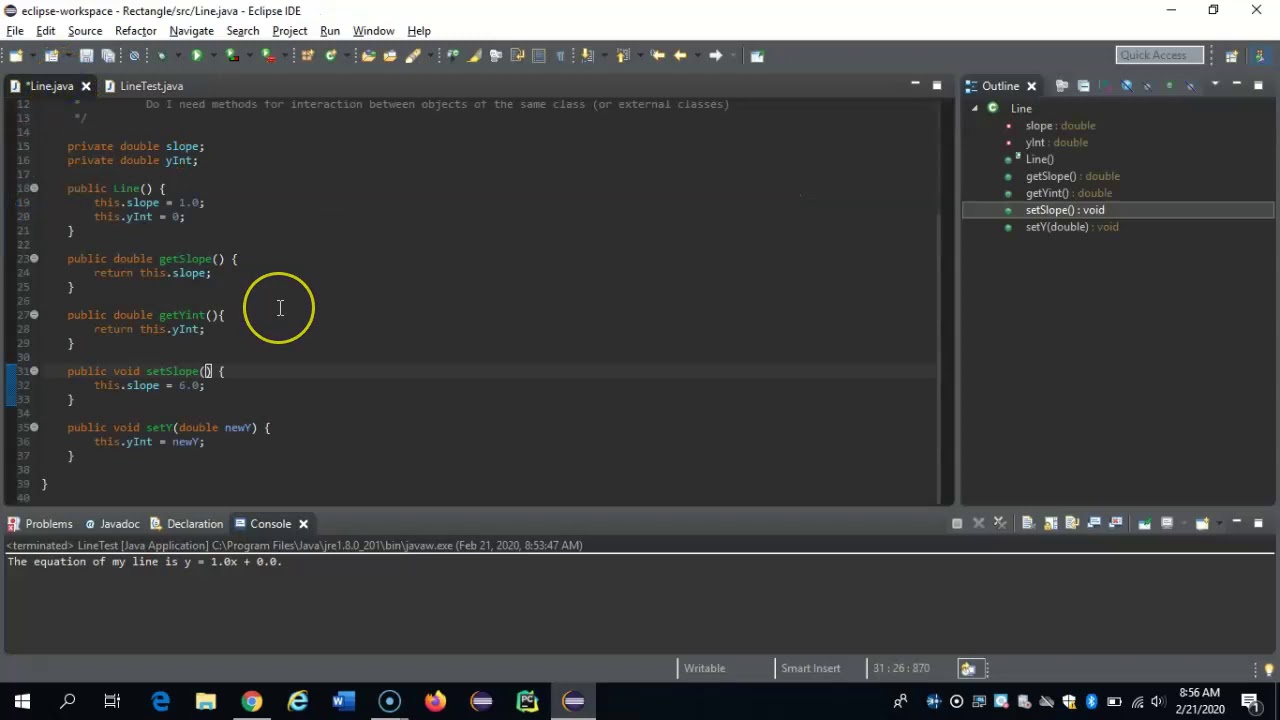Collapse the getSlope method fold marker
The image size is (1280, 720).
tap(34, 258)
